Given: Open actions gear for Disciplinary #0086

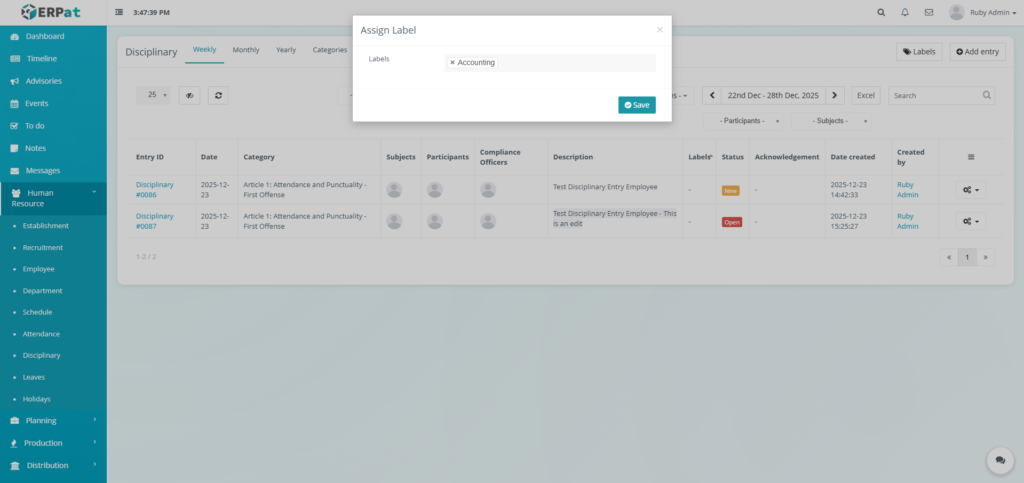Looking at the screenshot, I should pos(968,189).
